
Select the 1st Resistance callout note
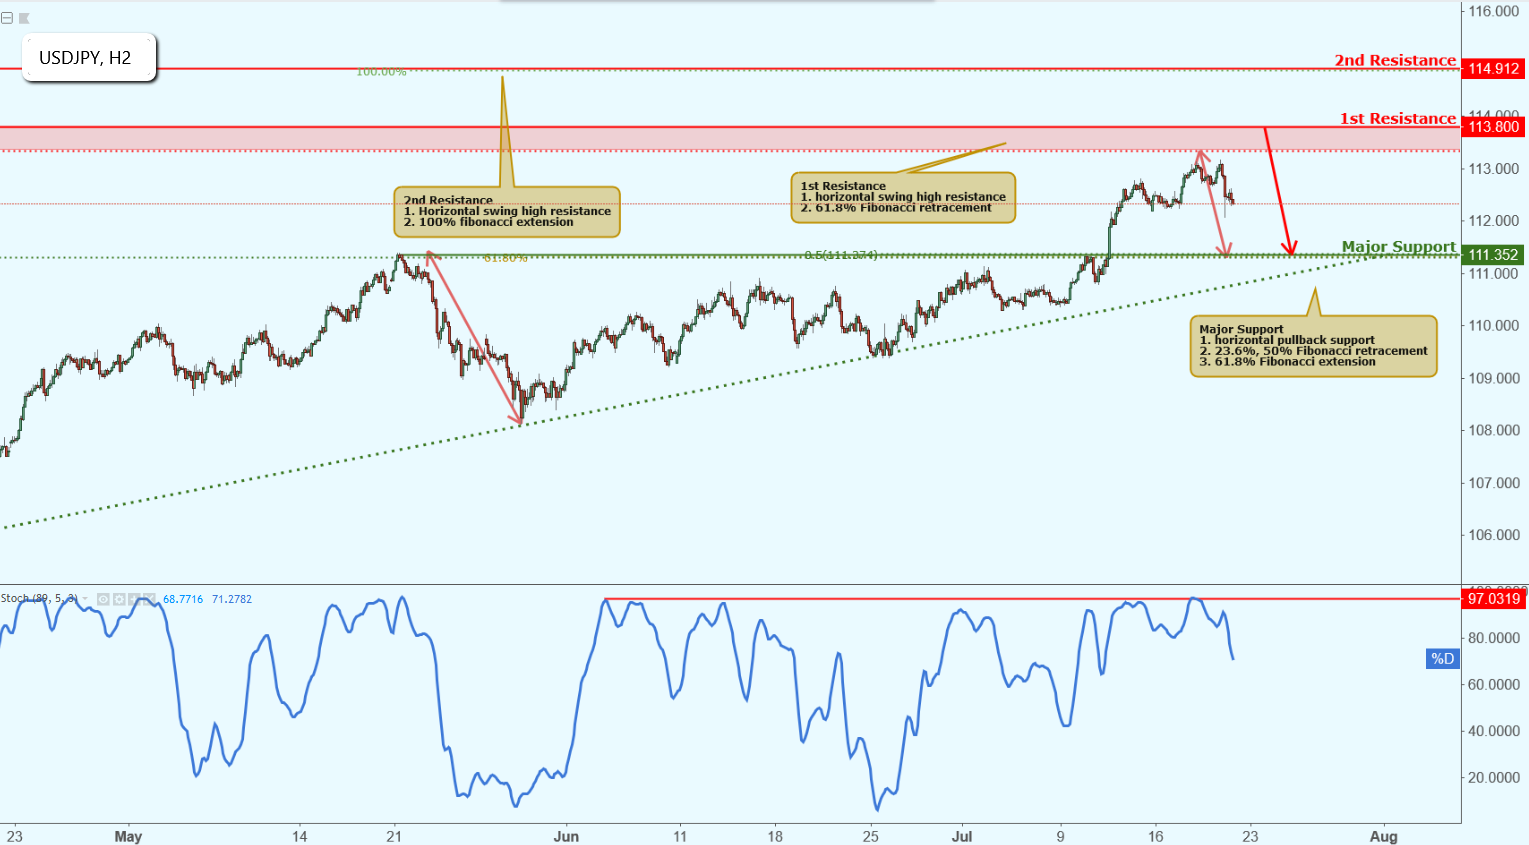point(903,197)
